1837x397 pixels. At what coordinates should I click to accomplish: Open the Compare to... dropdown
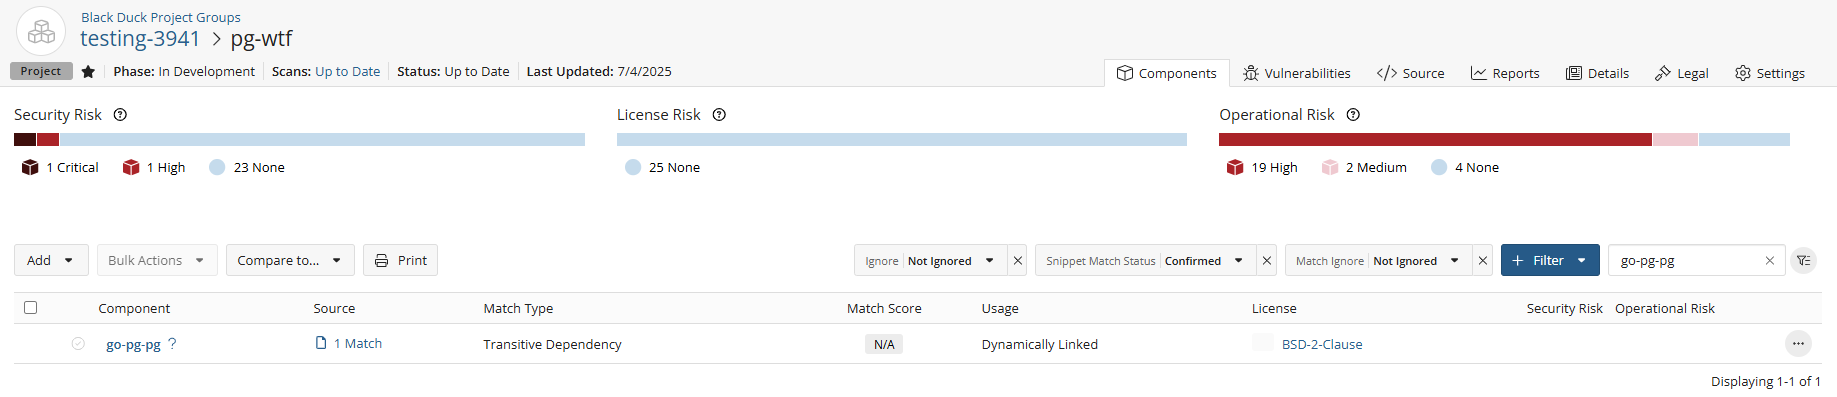click(x=290, y=260)
